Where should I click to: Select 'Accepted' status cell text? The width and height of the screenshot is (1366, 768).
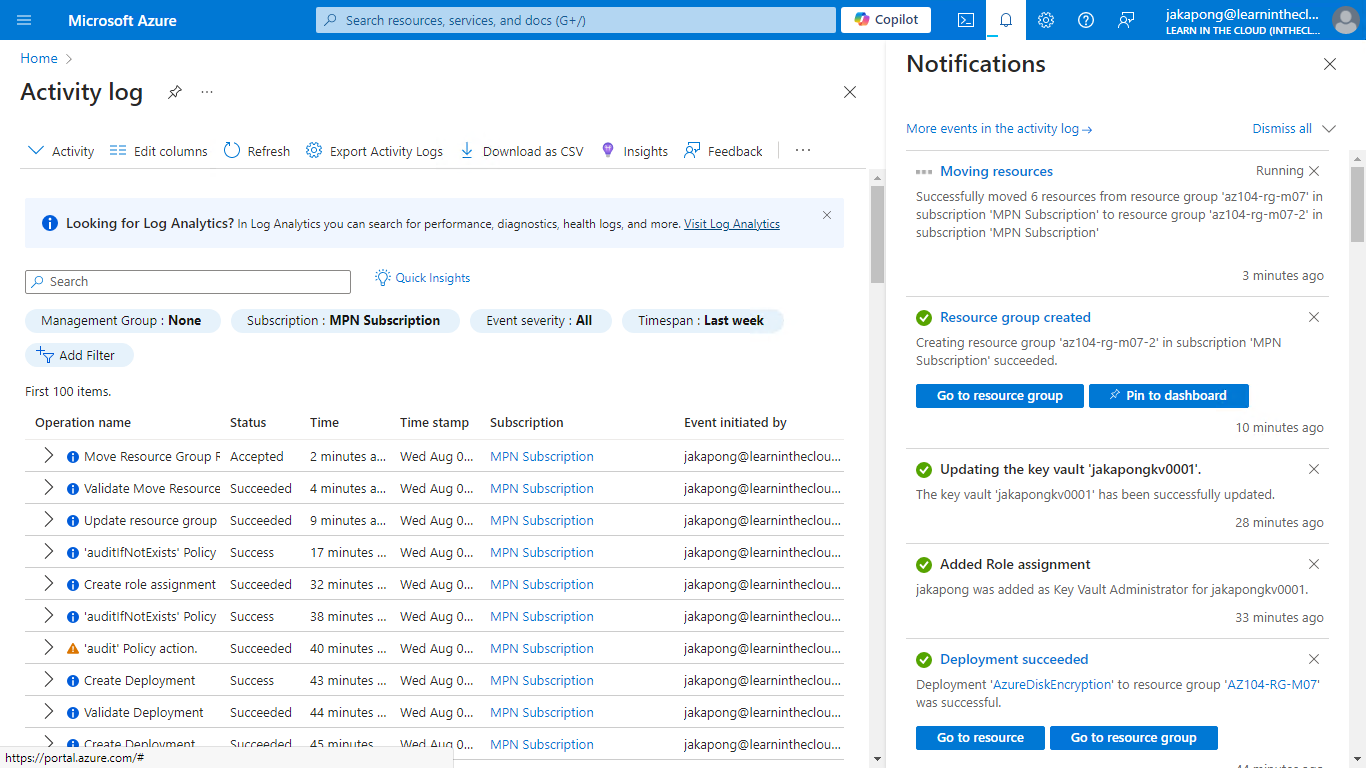(x=257, y=456)
